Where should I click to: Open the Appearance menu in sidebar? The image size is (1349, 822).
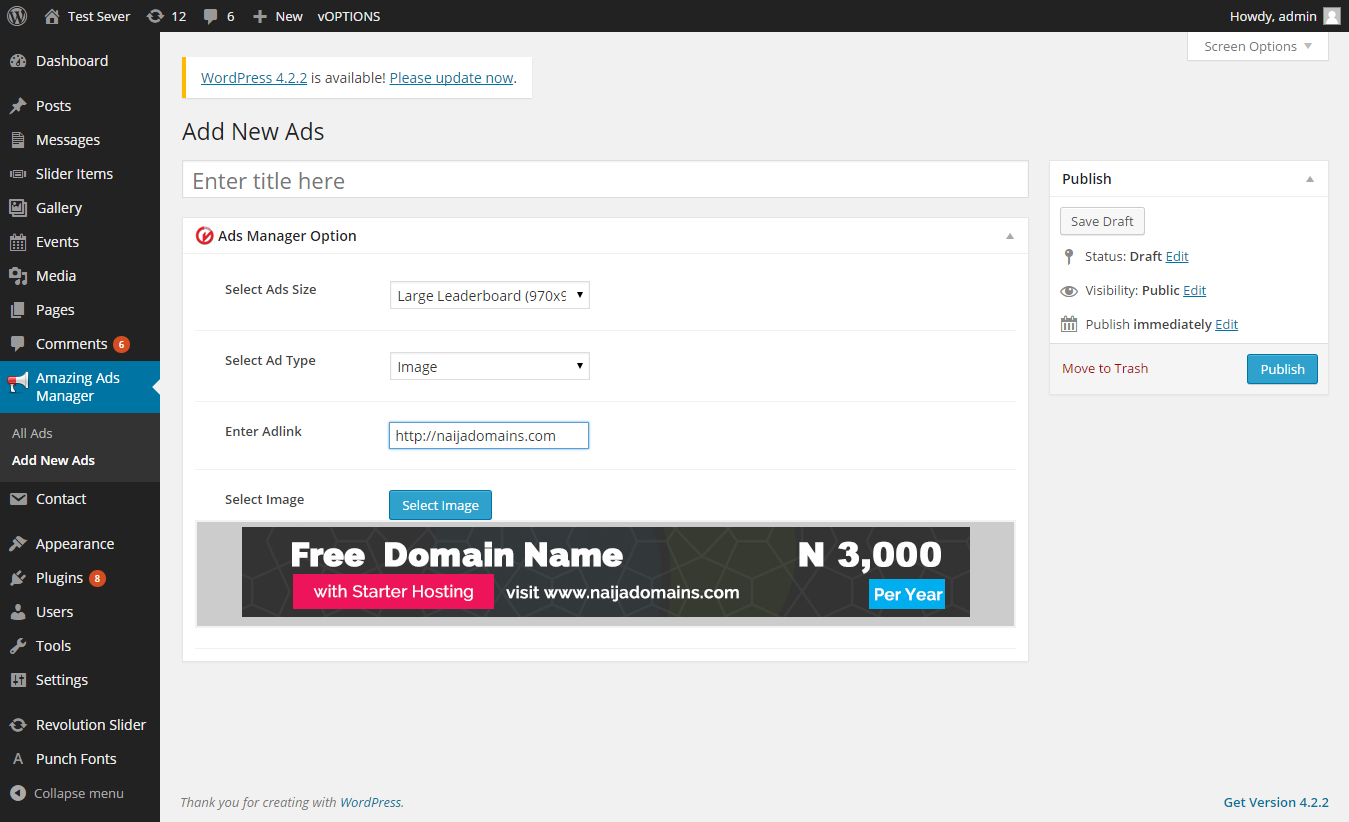click(75, 544)
